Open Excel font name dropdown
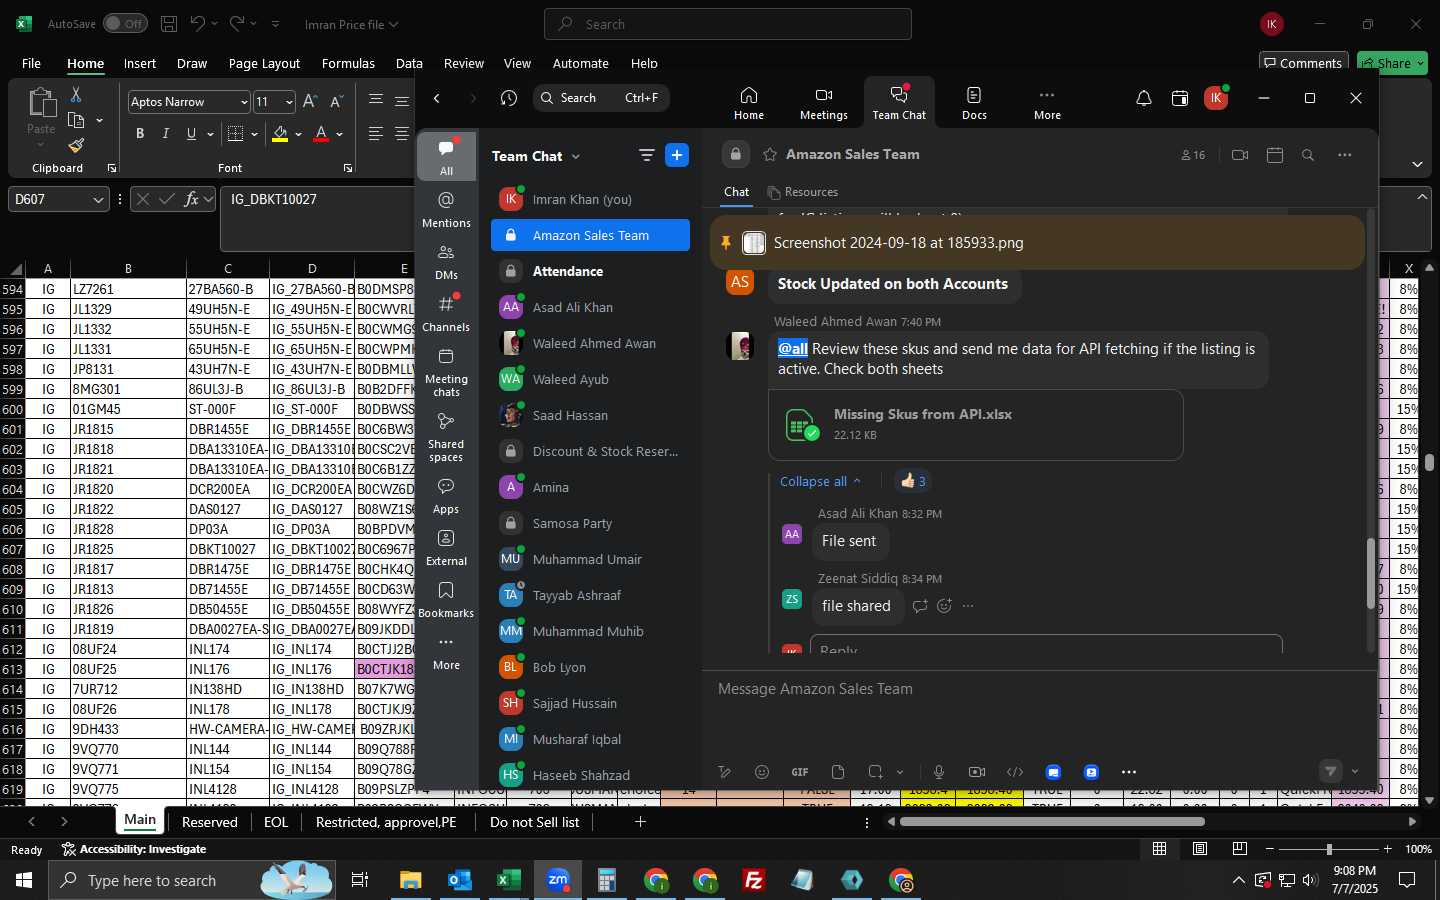This screenshot has width=1440, height=900. point(243,102)
